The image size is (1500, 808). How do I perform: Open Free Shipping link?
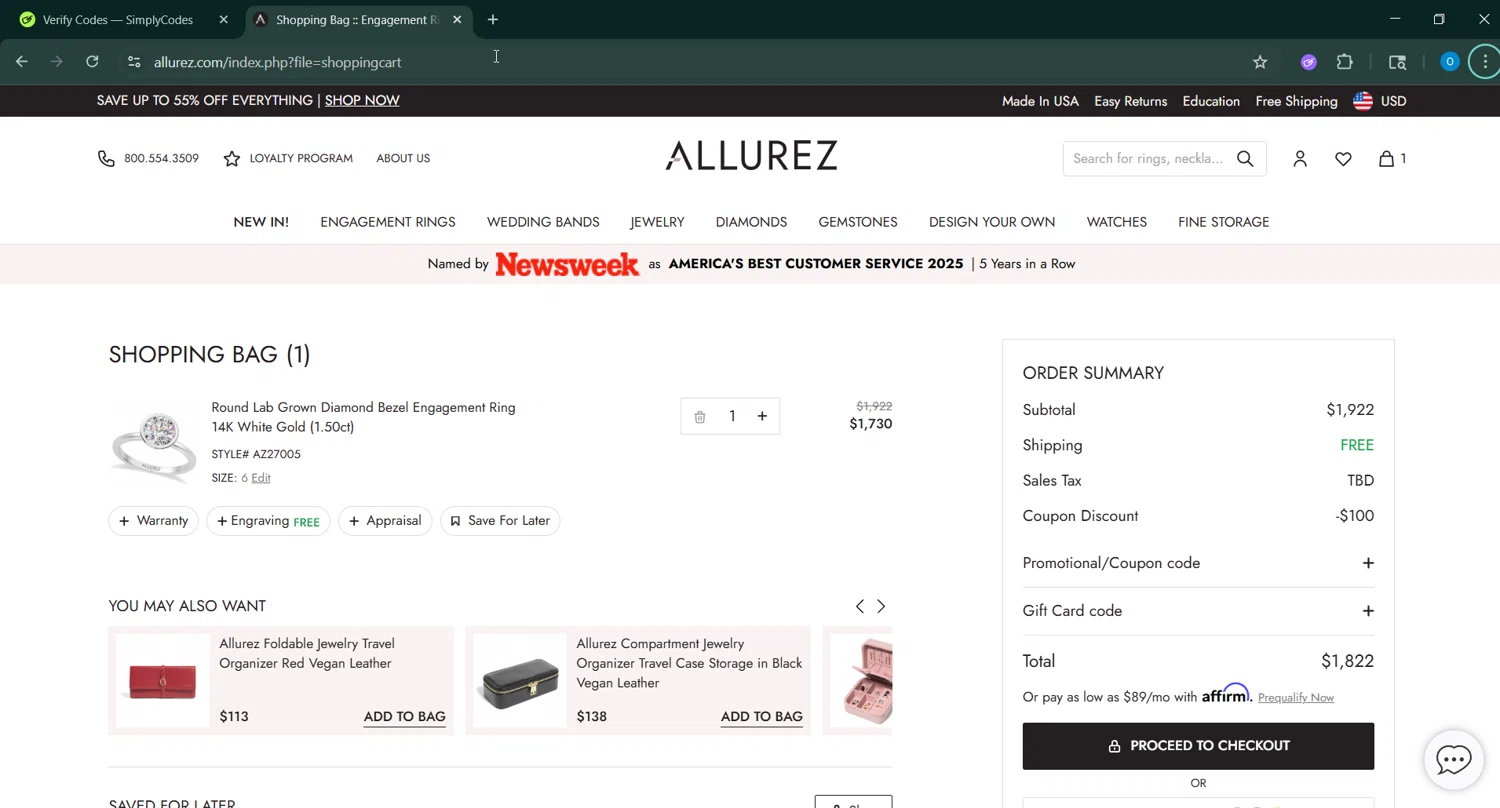point(1297,101)
